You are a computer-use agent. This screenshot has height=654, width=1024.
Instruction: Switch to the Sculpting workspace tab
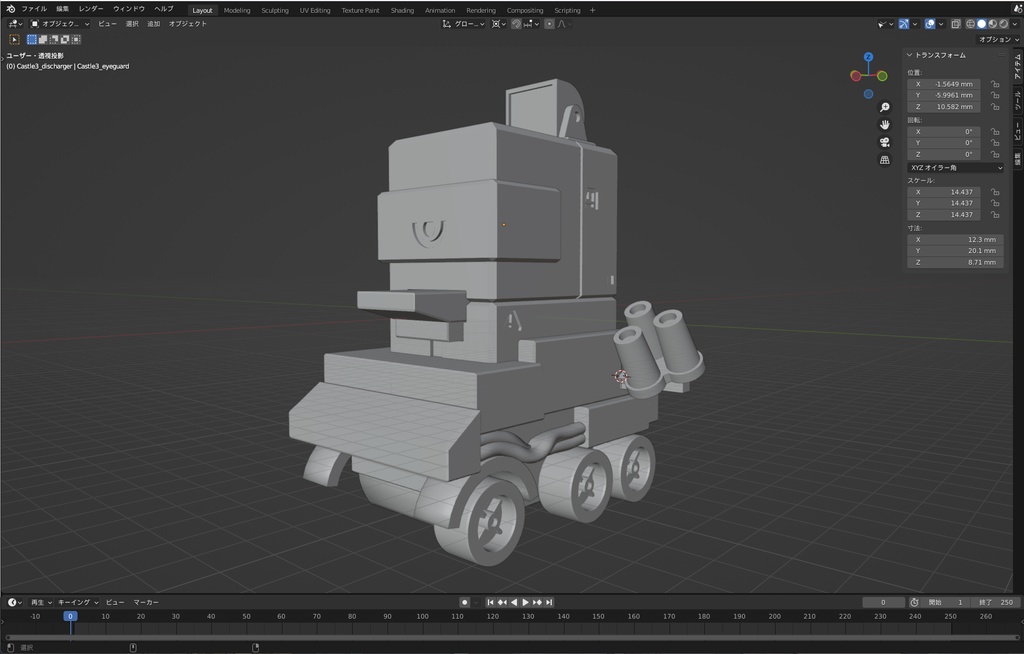point(275,10)
